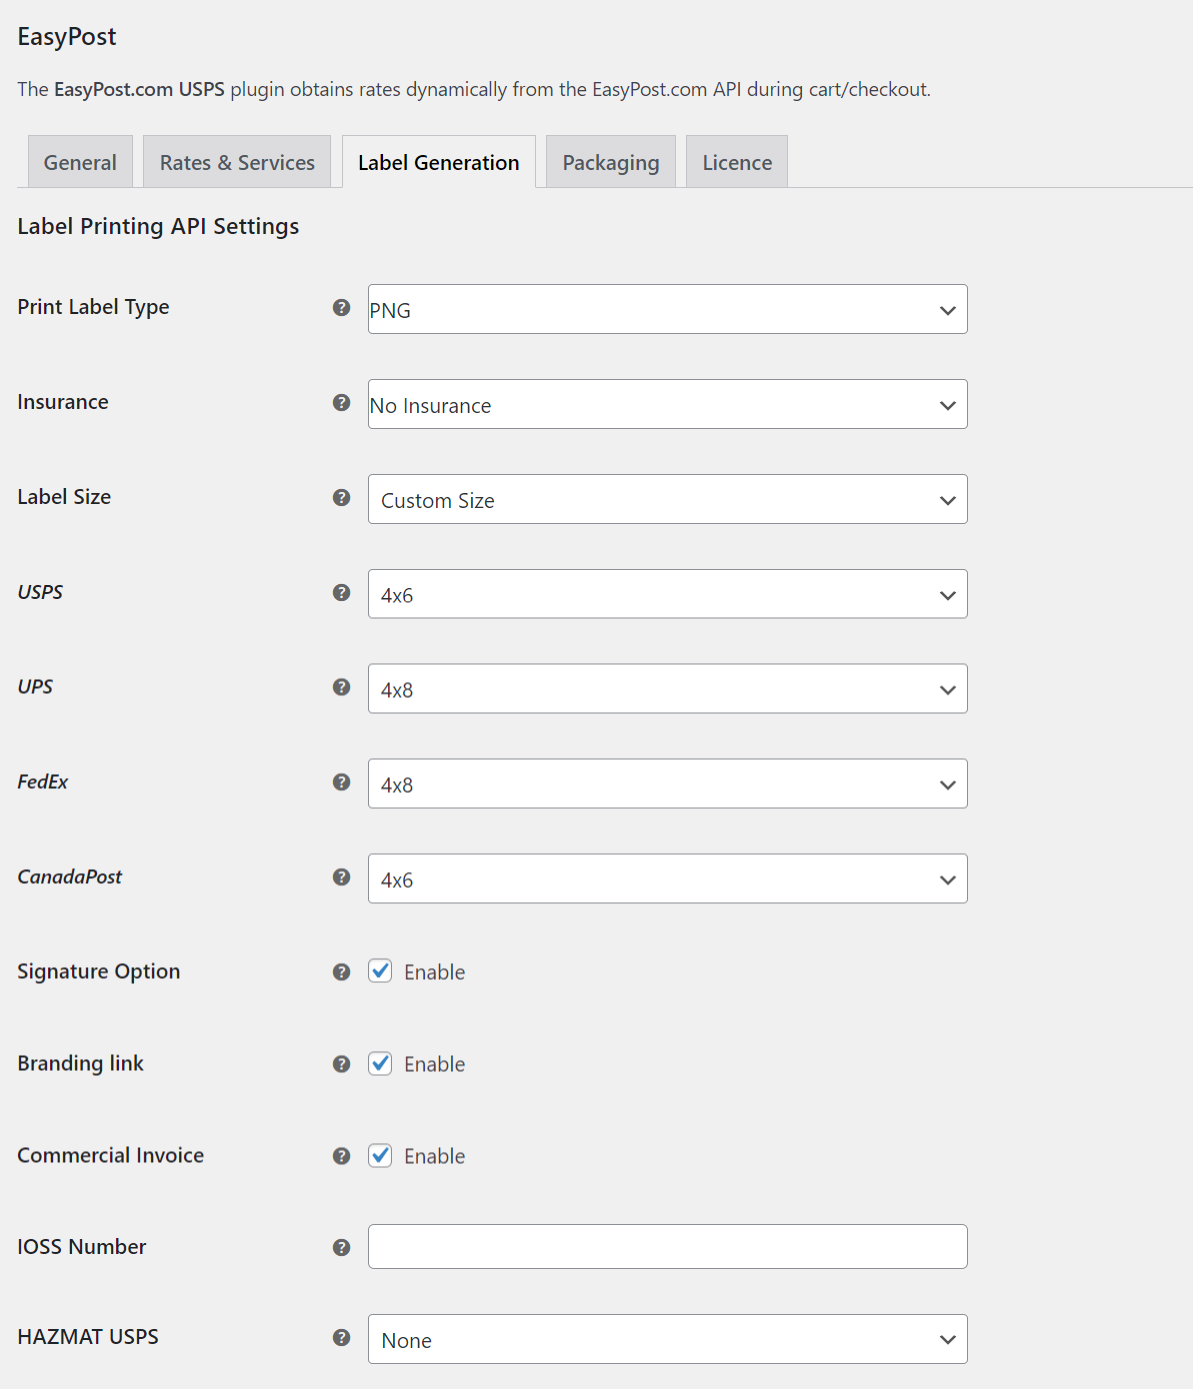Uncheck the Branding link Enable checkbox
1193x1389 pixels.
(x=380, y=1063)
